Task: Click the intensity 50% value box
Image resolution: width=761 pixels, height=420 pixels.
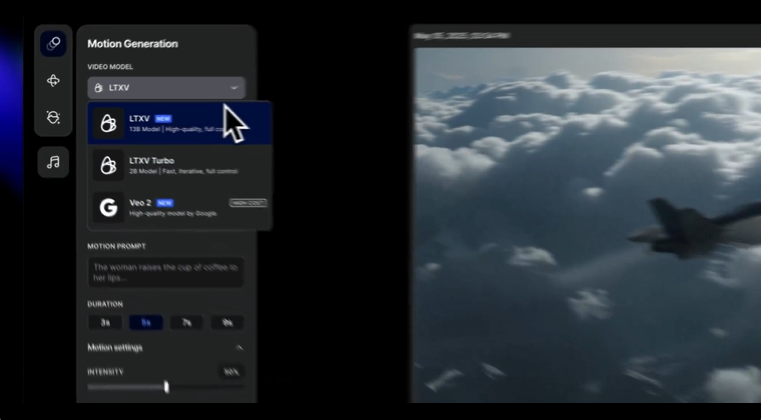Action: 231,372
